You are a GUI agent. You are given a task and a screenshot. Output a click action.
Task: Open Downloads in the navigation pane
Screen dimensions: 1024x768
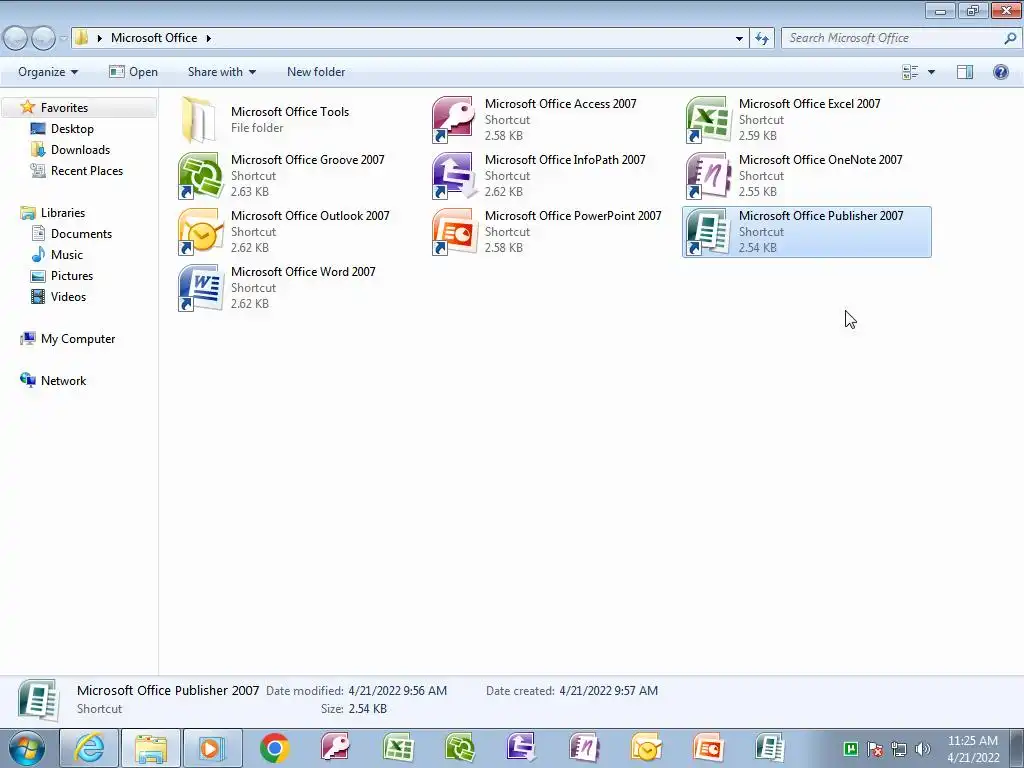(80, 150)
